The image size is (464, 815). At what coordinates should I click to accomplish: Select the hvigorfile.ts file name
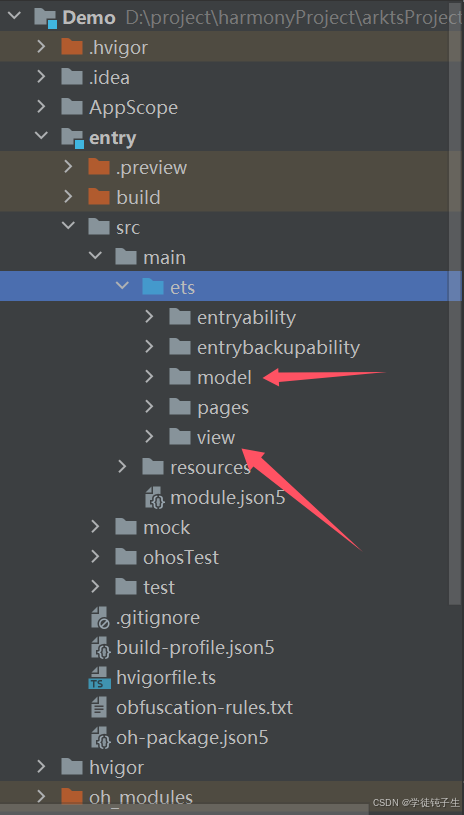click(166, 678)
